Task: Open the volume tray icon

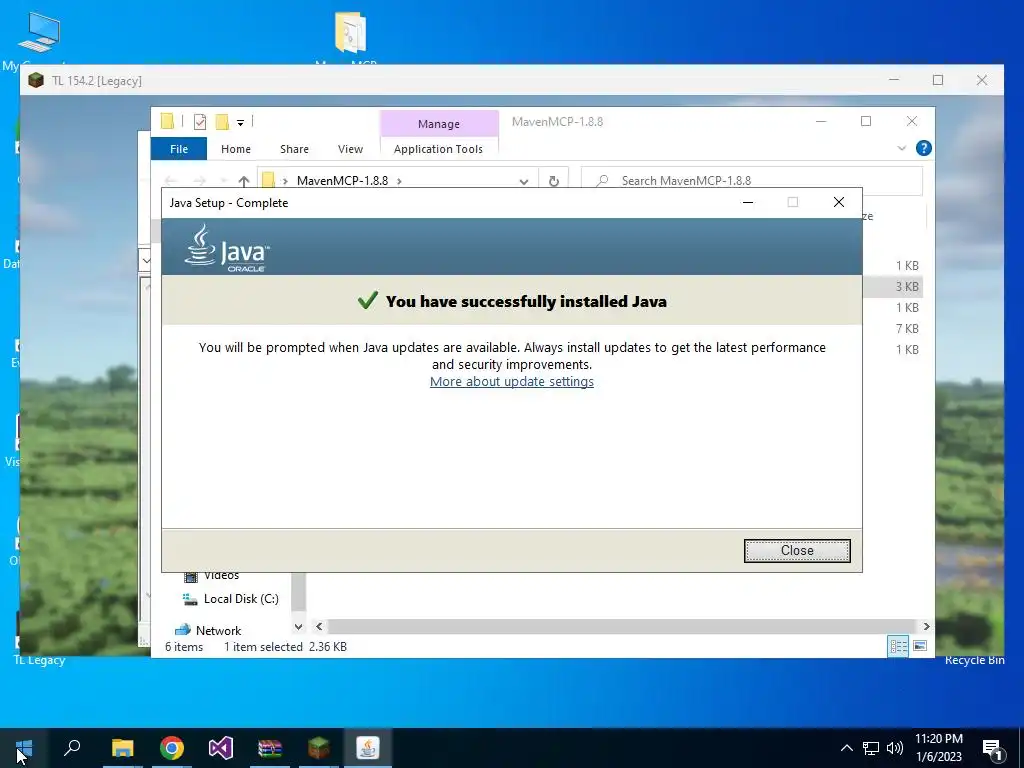Action: (x=895, y=748)
